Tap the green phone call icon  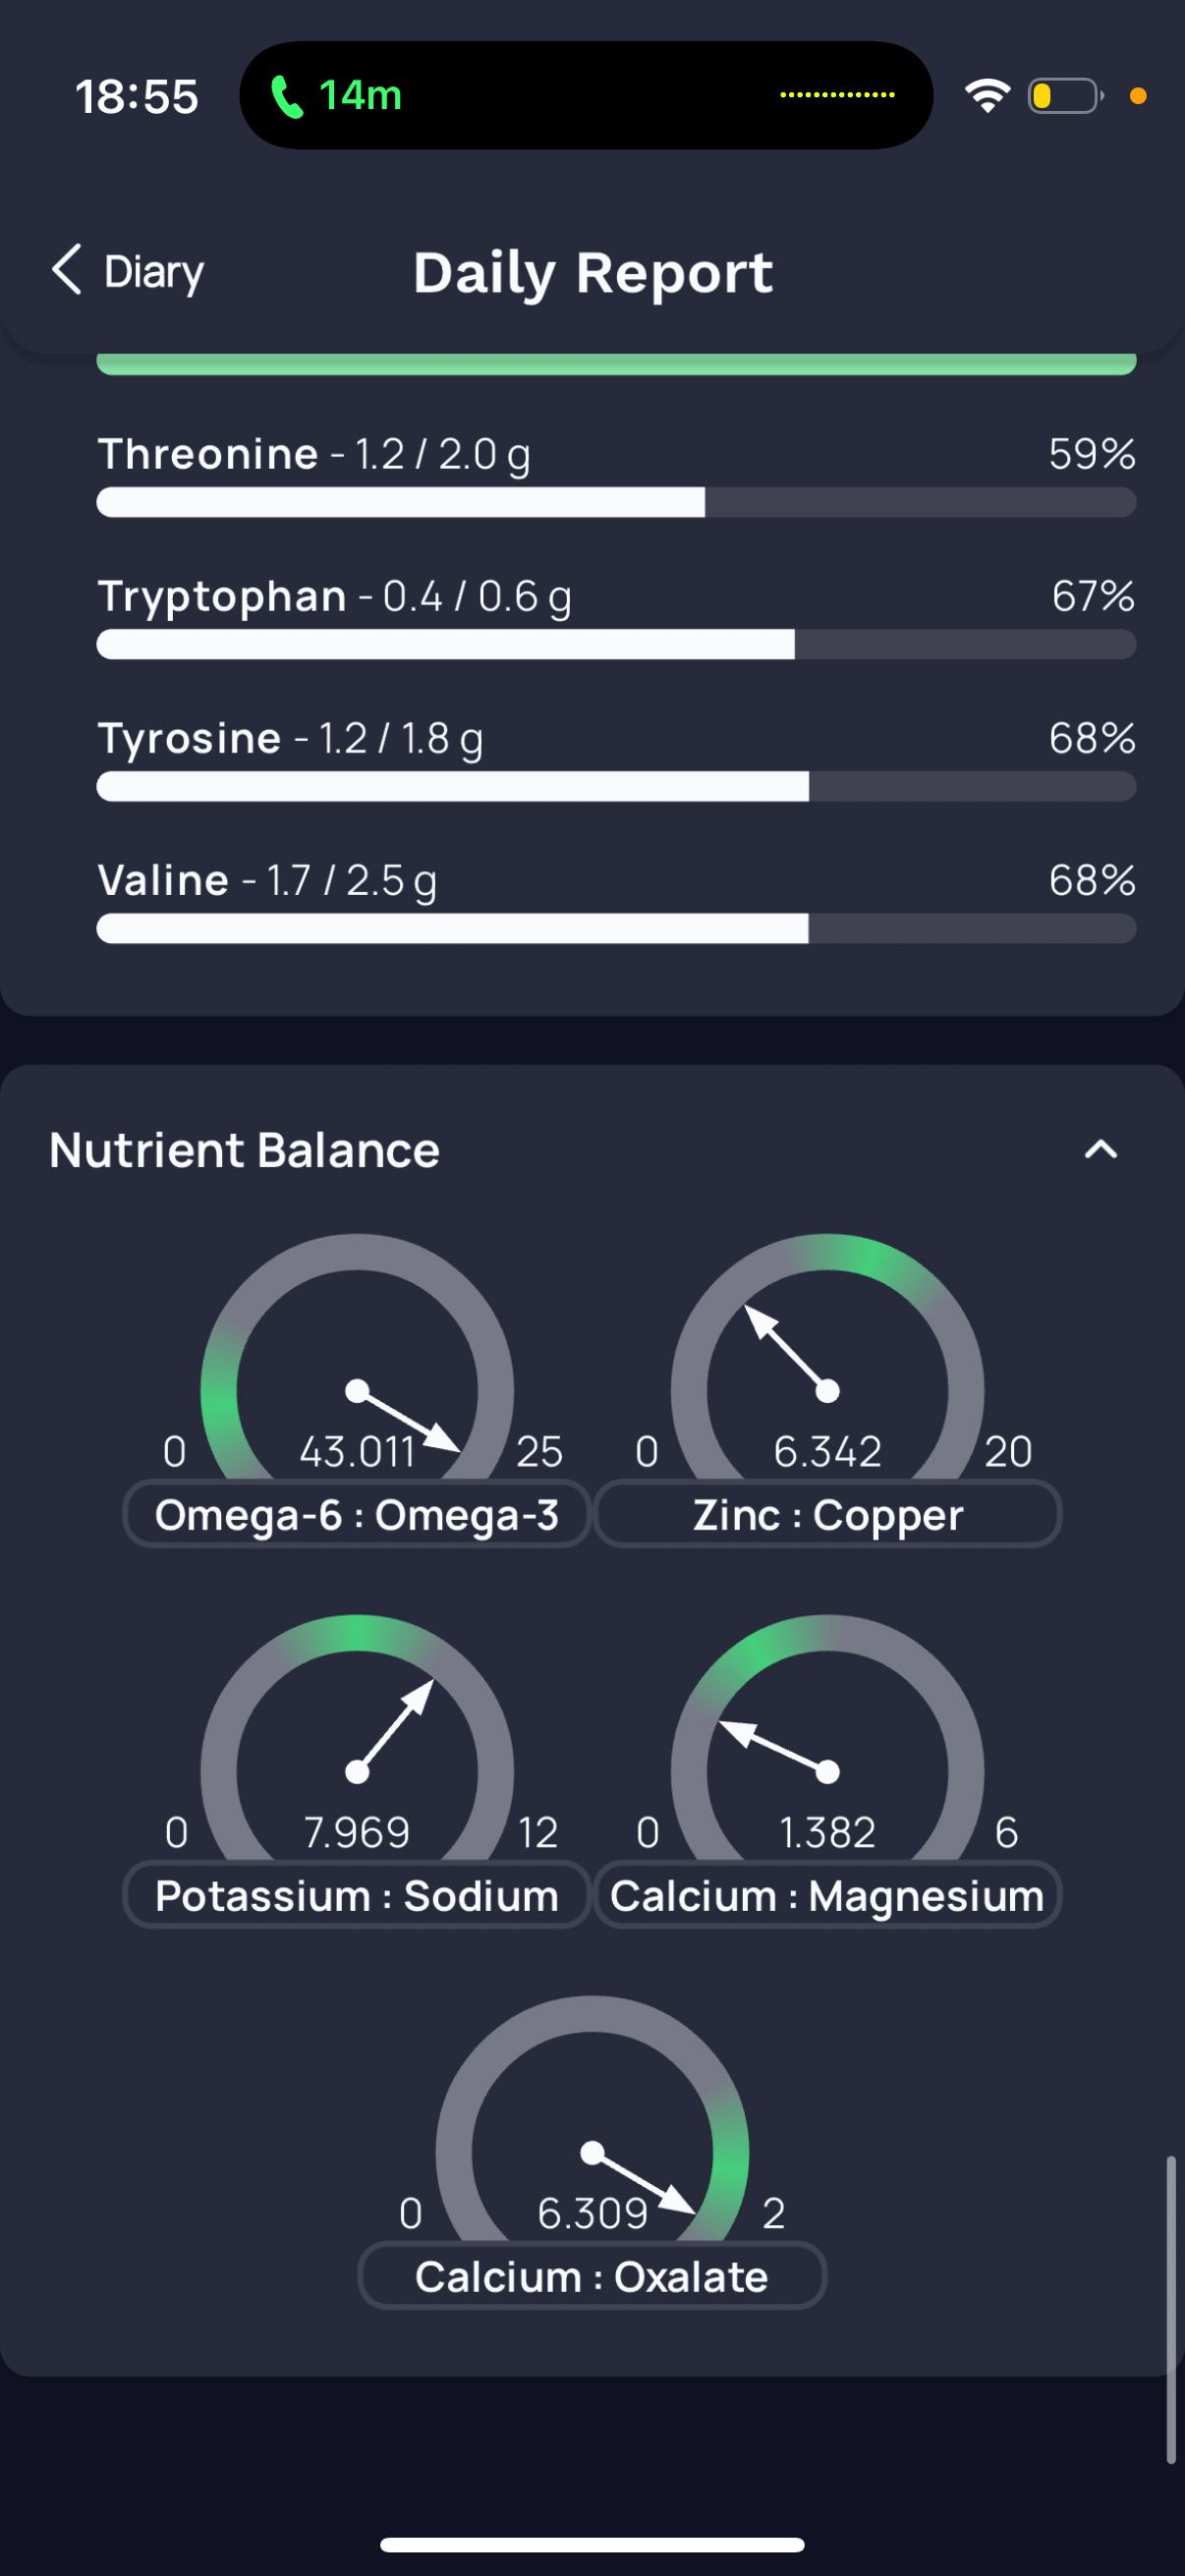point(287,97)
